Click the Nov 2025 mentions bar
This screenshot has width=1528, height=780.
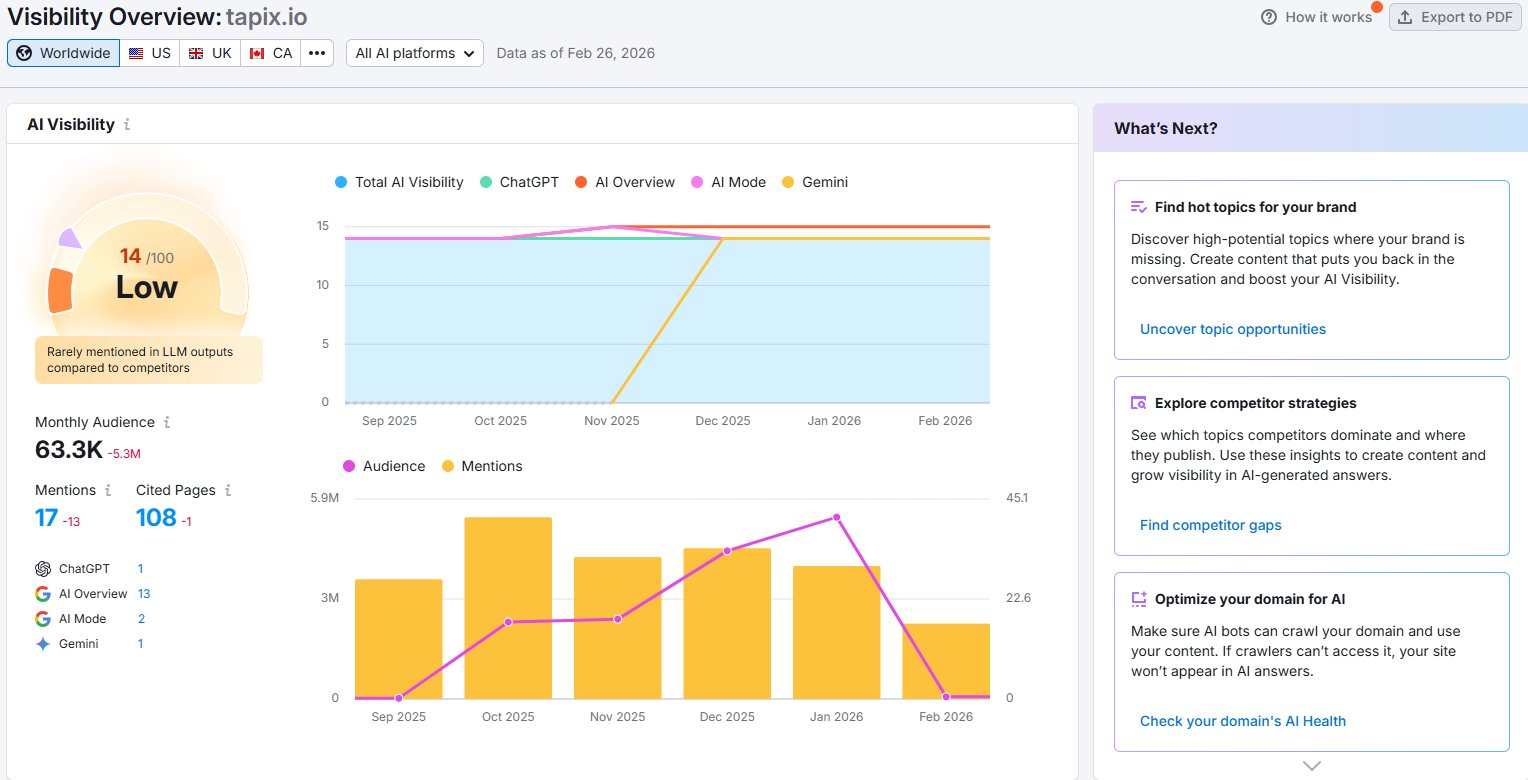point(617,628)
